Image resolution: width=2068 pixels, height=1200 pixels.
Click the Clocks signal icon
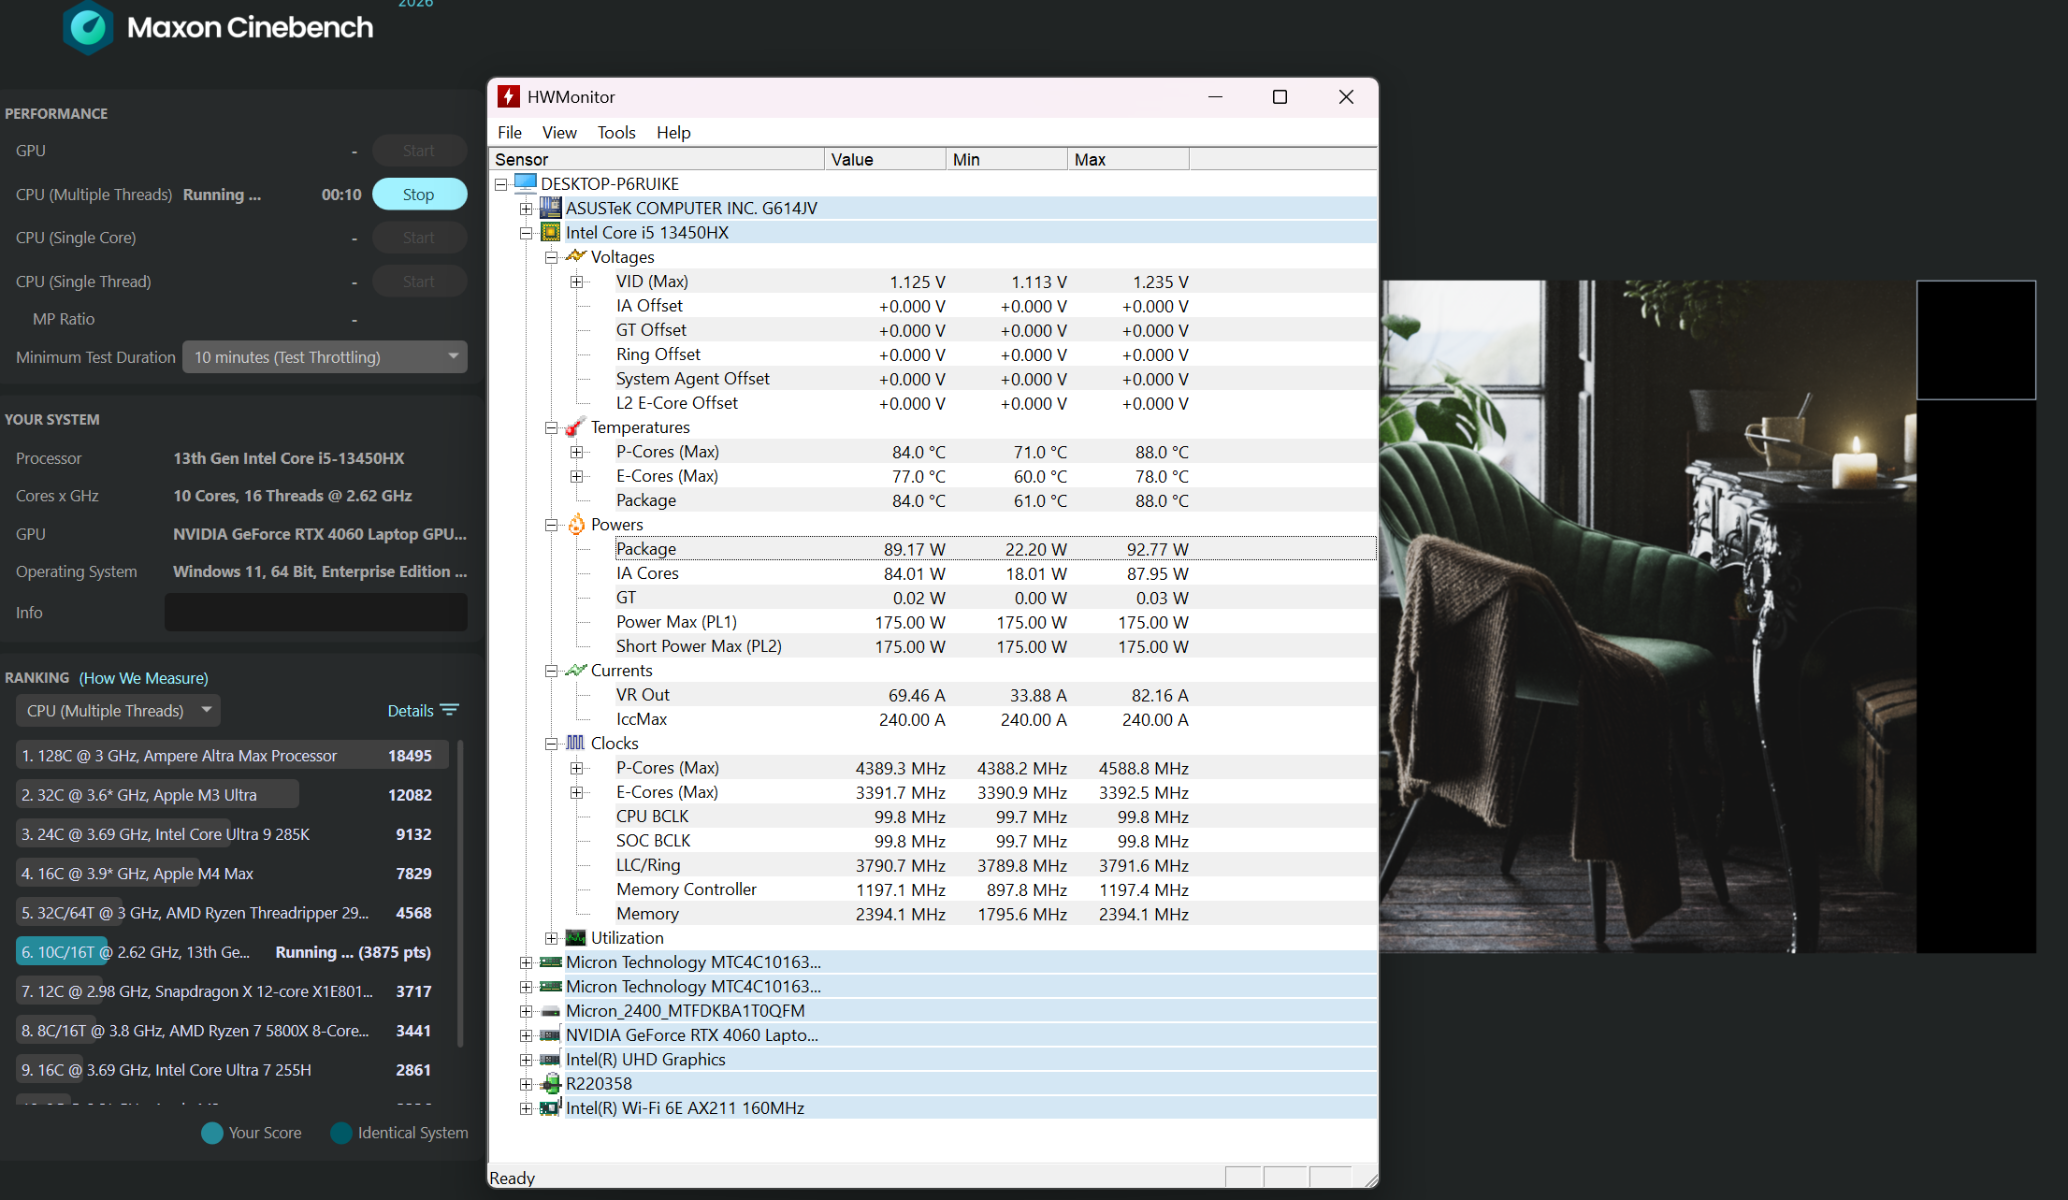tap(575, 743)
